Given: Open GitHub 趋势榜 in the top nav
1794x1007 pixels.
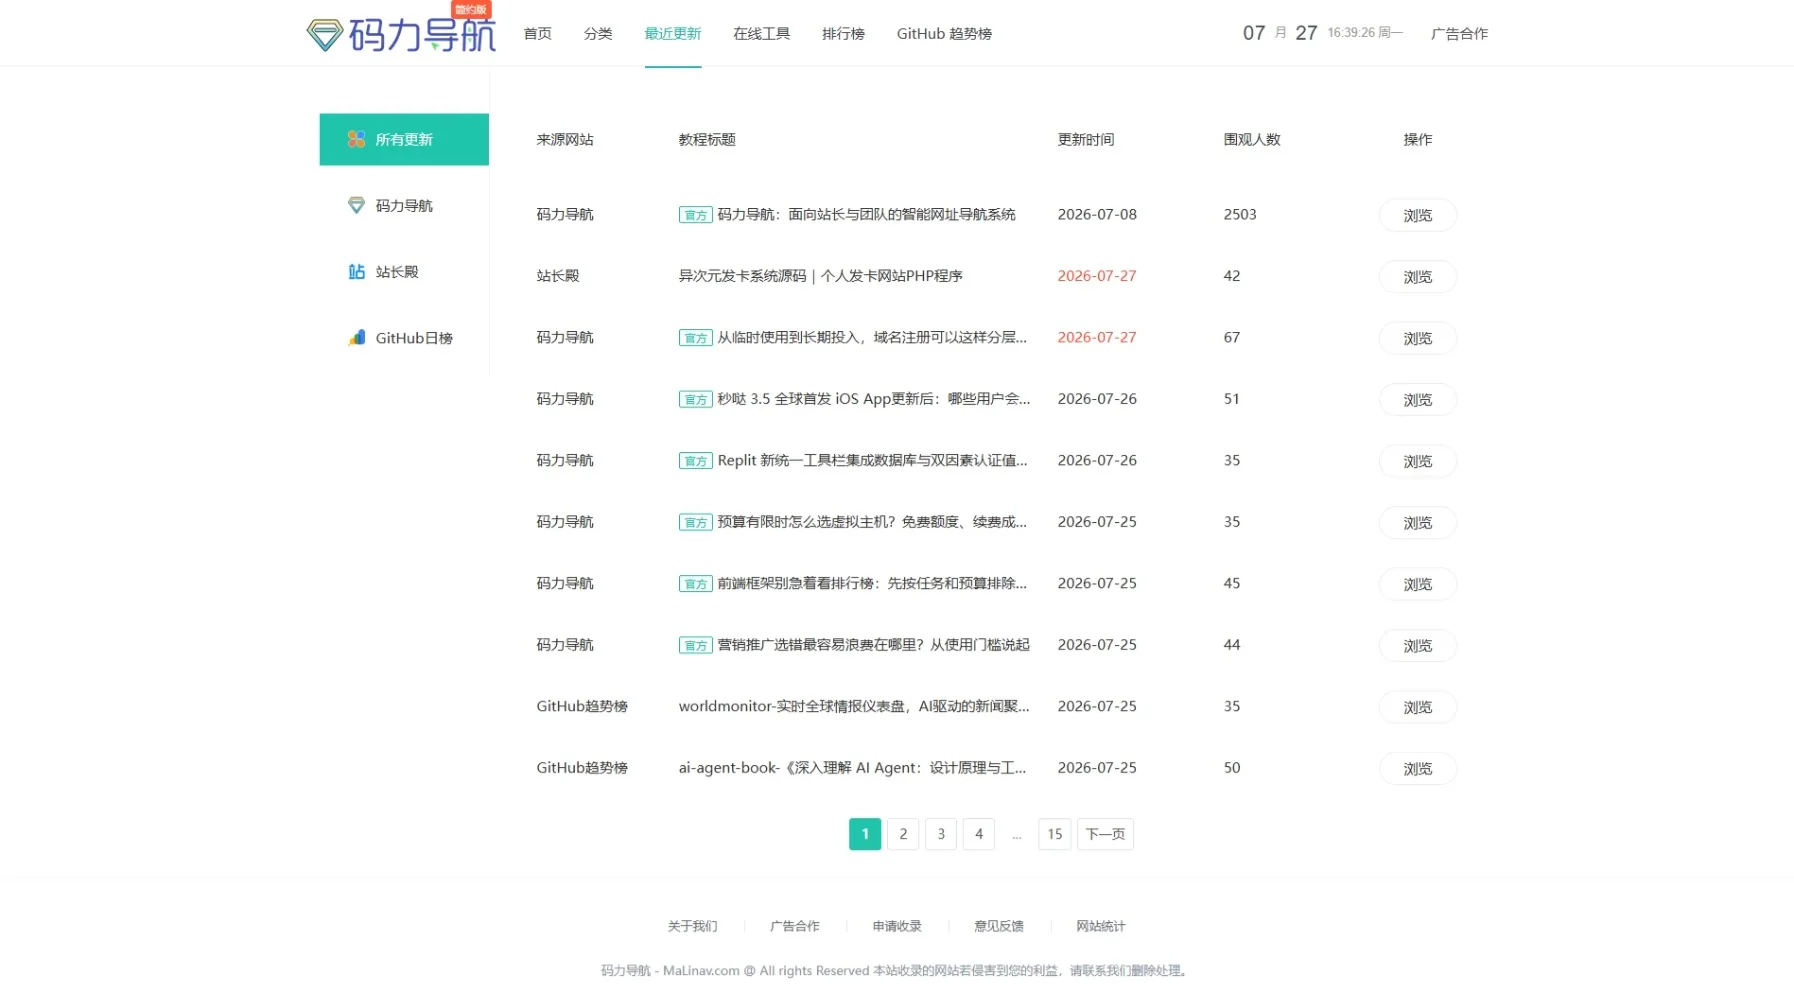Looking at the screenshot, I should tap(944, 34).
